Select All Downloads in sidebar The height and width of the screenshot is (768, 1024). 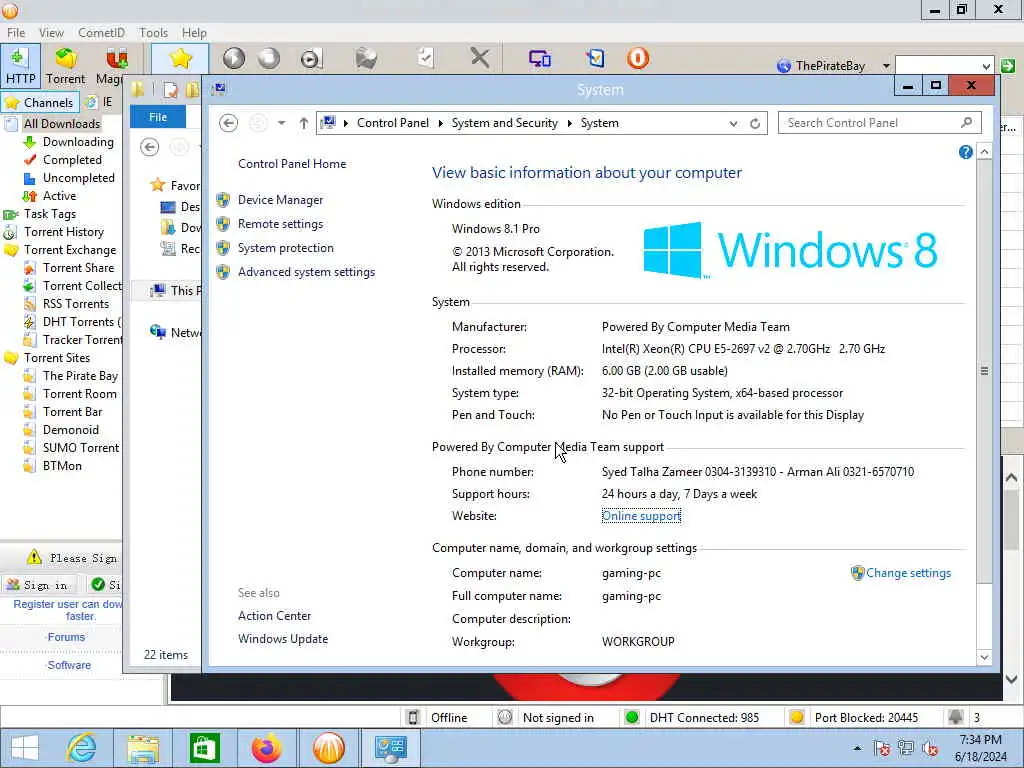[x=61, y=123]
